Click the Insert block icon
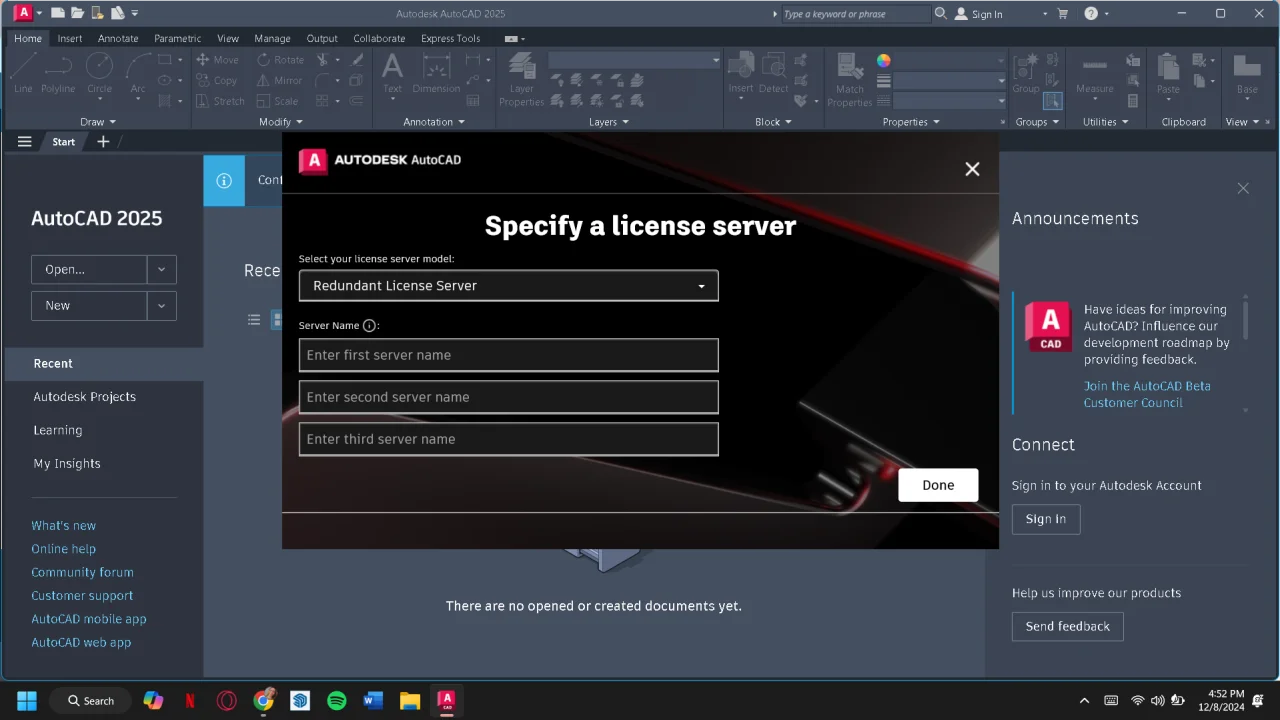This screenshot has width=1280, height=720. [x=741, y=74]
